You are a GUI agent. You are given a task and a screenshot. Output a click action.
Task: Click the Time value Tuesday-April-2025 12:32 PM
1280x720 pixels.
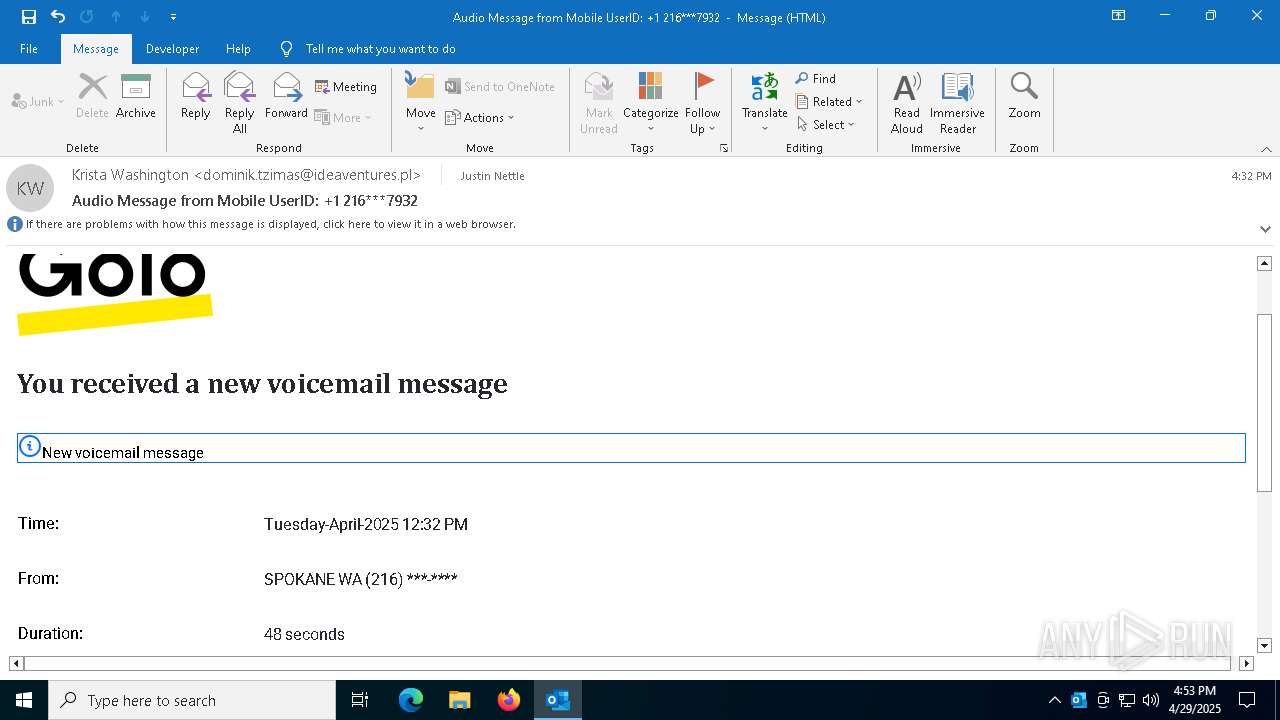[x=366, y=524]
